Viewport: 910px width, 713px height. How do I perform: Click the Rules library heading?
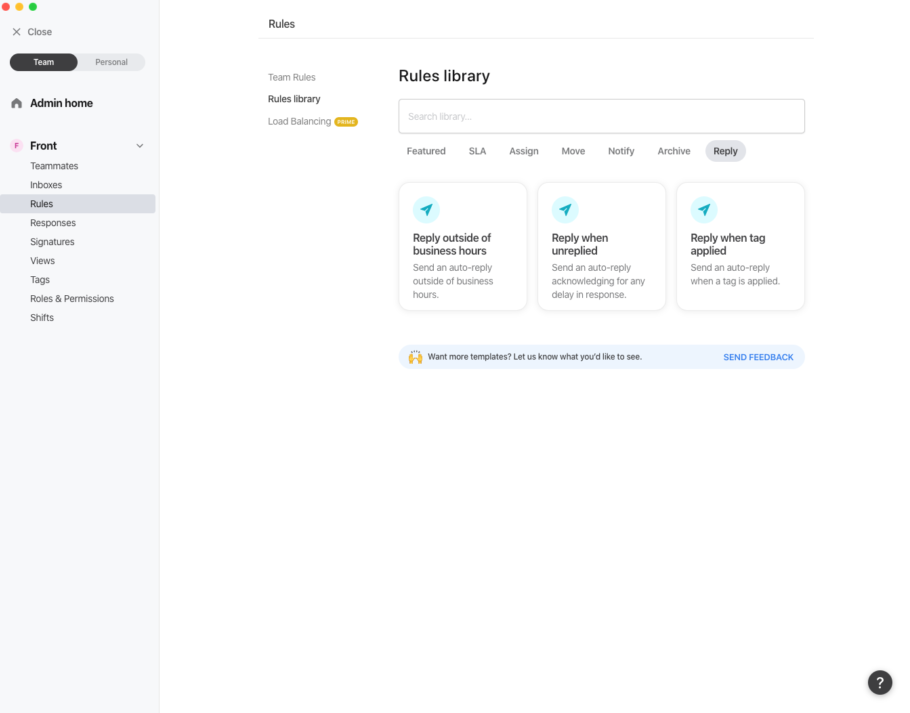[444, 76]
